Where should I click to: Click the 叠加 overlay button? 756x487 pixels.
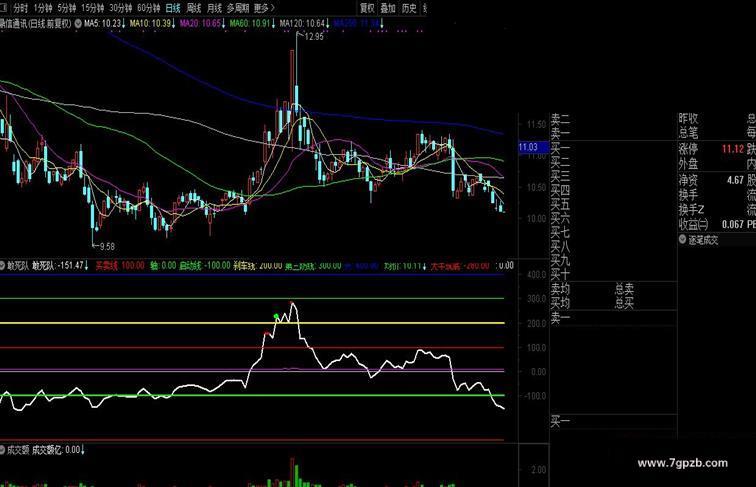coord(388,8)
